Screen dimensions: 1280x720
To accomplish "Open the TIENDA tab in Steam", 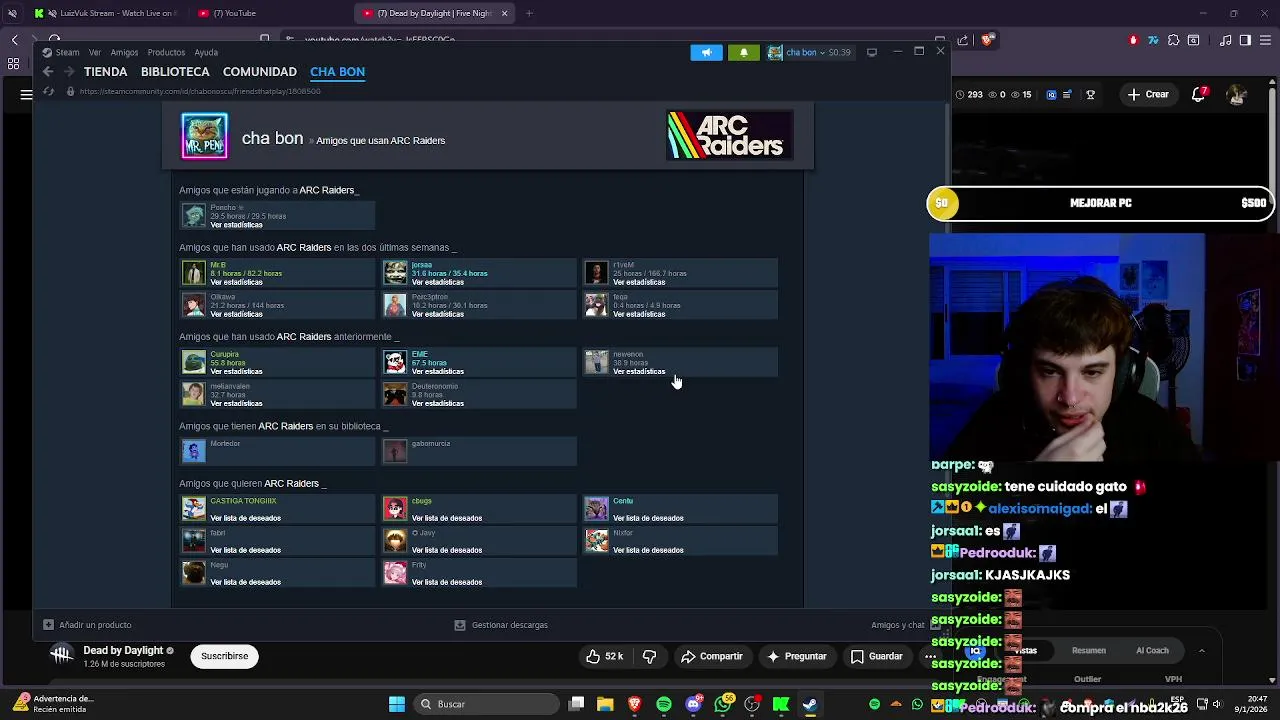I will point(105,72).
